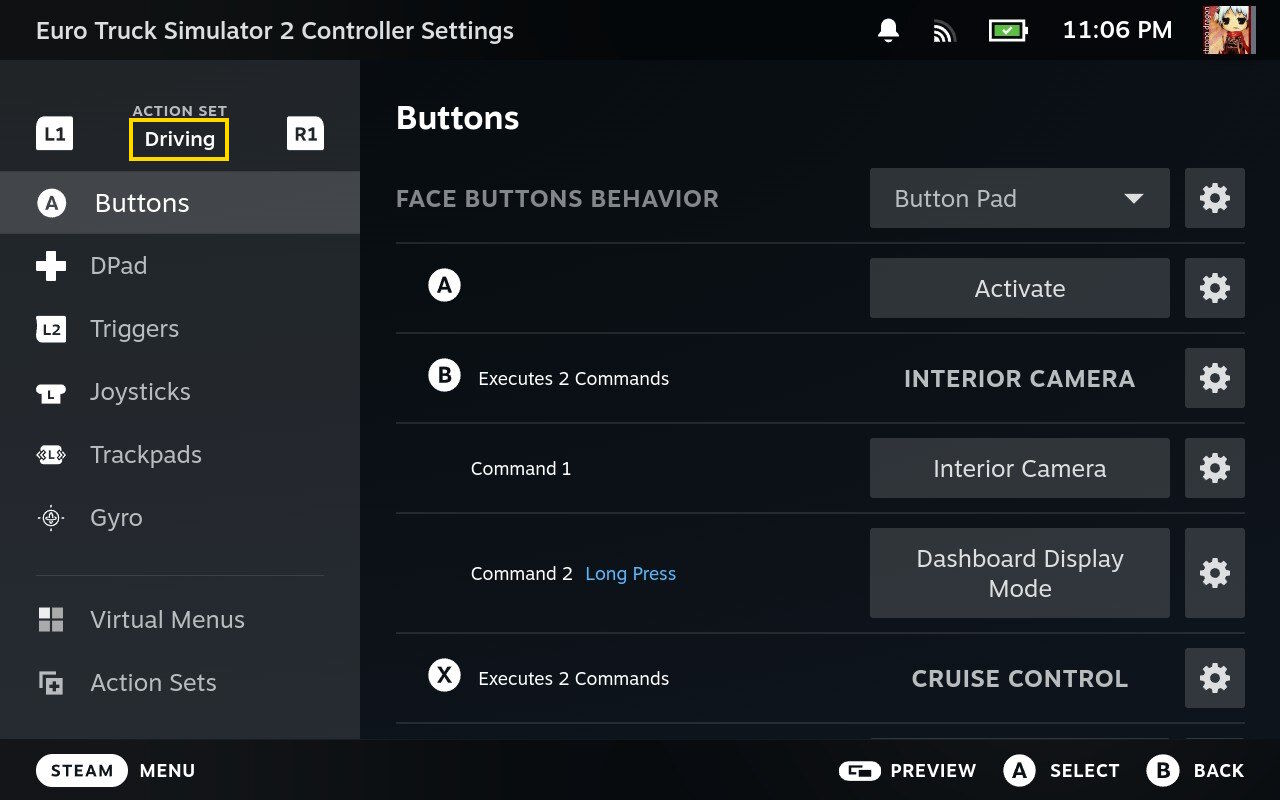
Task: Open gear for Command 1 Interior Camera
Action: pyautogui.click(x=1215, y=468)
